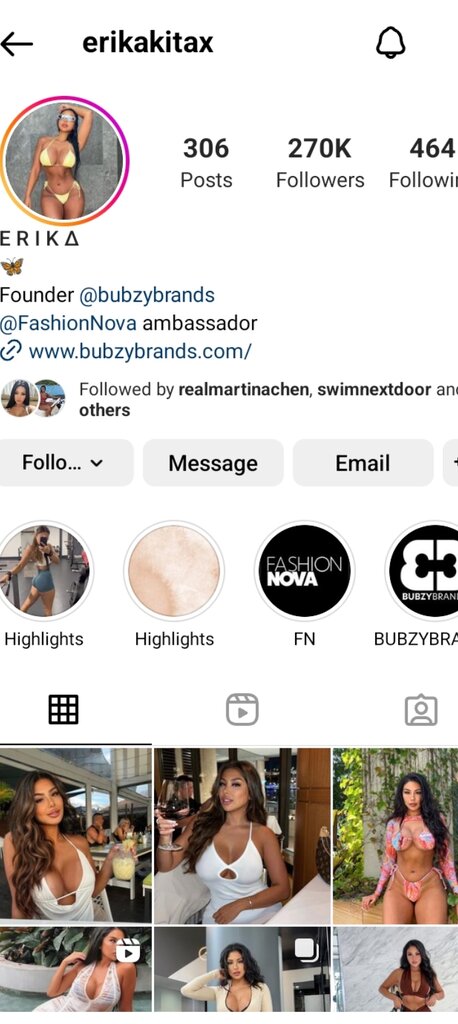458x1024 pixels.
Task: Open the gym mirror selfie Highlights story
Action: click(x=44, y=571)
